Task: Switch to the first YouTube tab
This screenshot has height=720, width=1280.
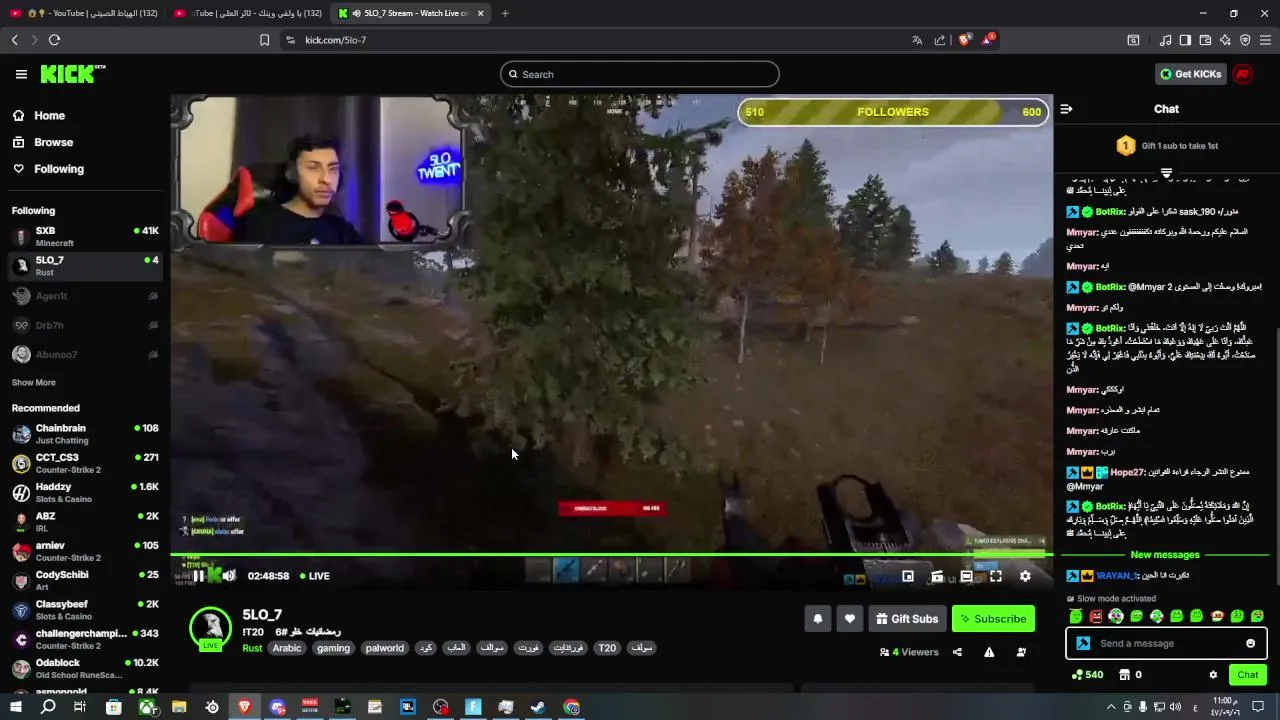Action: click(85, 13)
